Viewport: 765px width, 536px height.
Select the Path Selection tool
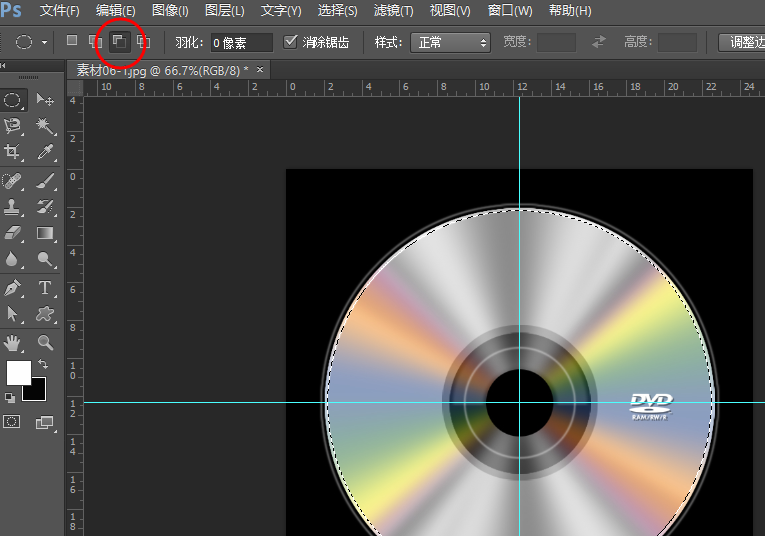point(12,314)
